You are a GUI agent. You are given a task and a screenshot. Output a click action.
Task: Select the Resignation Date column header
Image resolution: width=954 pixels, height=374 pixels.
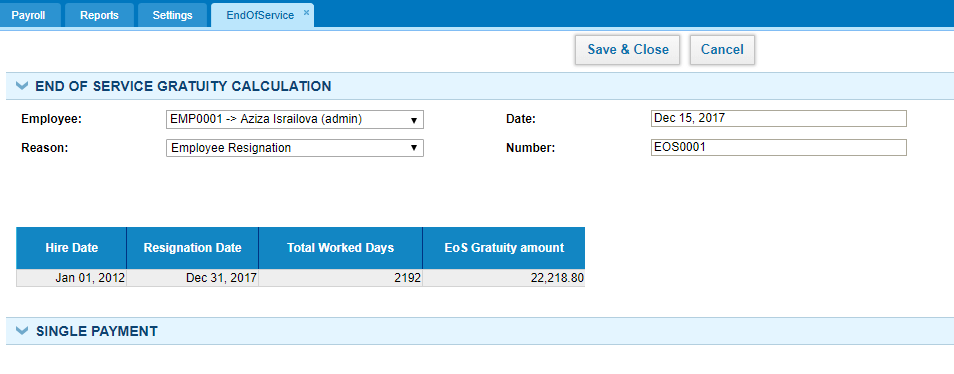tap(192, 248)
